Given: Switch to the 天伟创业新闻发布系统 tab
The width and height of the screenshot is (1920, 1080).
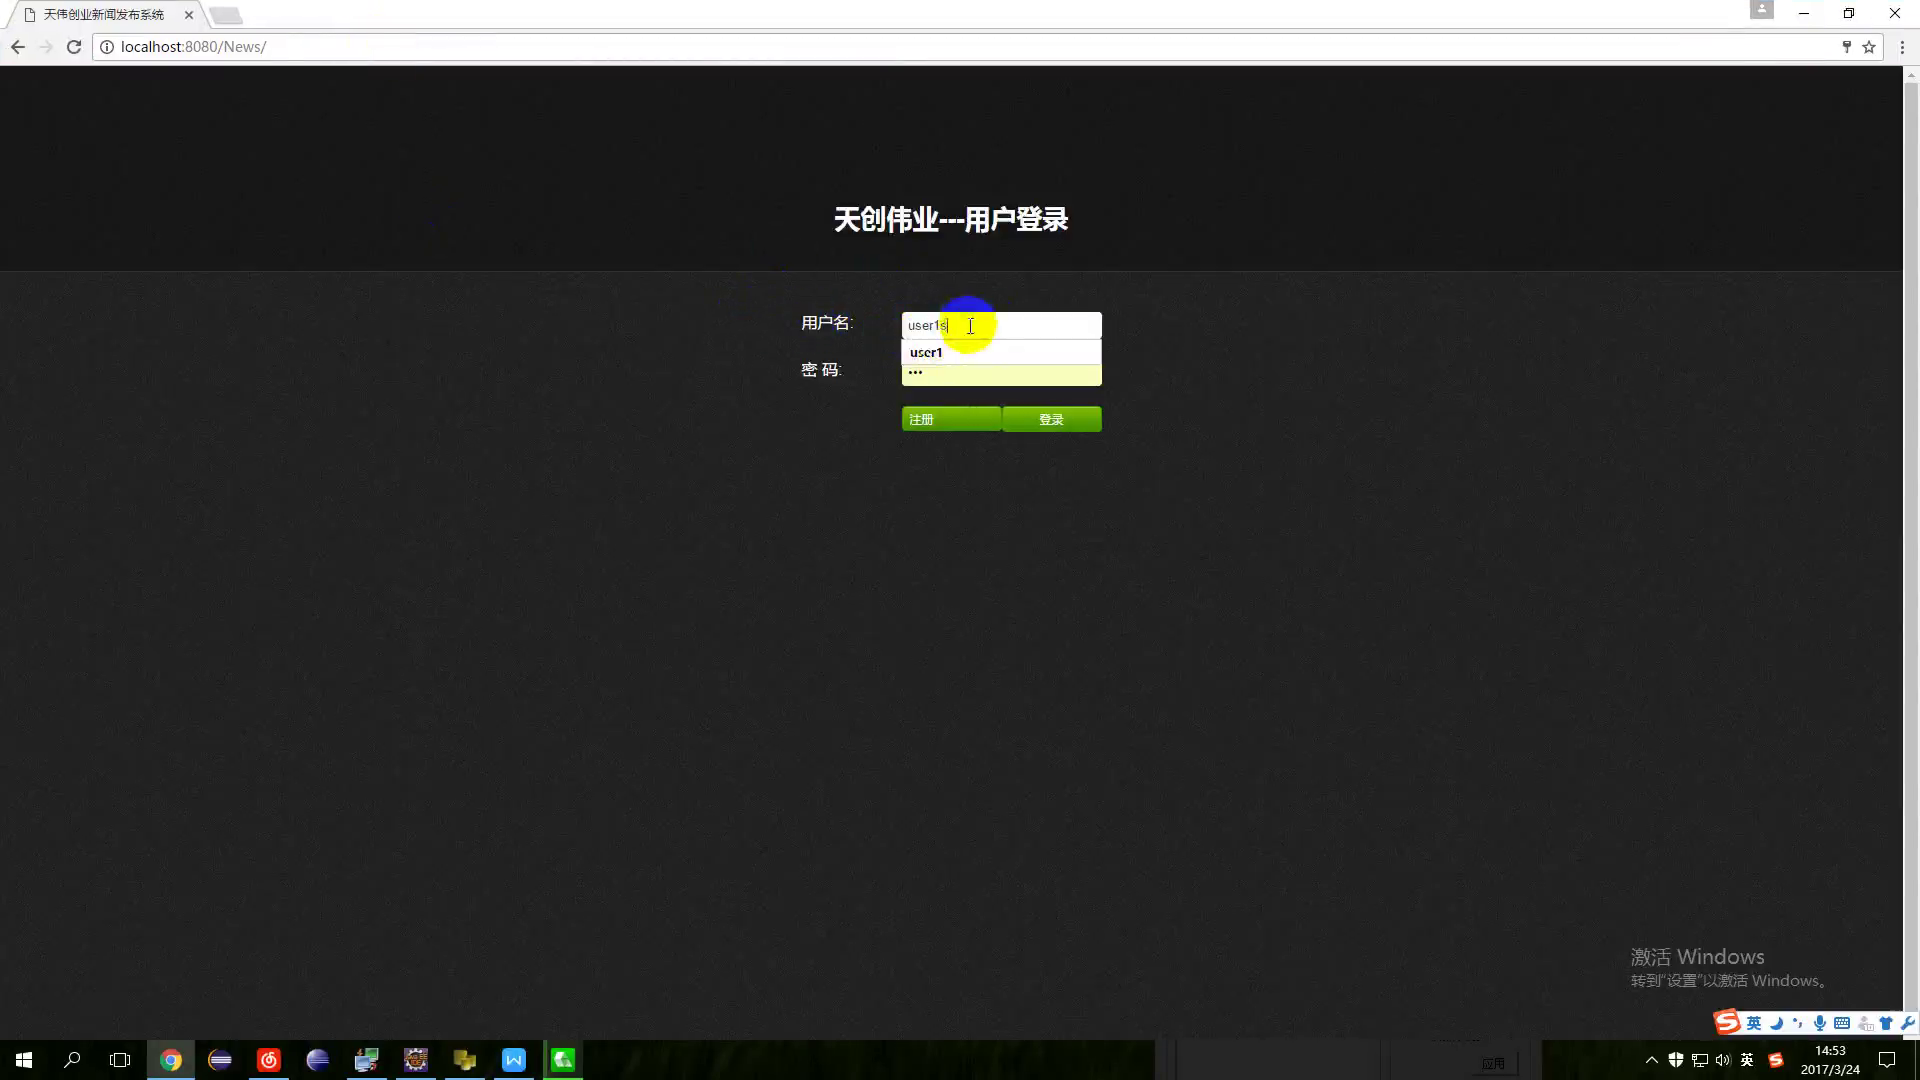Looking at the screenshot, I should click(x=103, y=15).
